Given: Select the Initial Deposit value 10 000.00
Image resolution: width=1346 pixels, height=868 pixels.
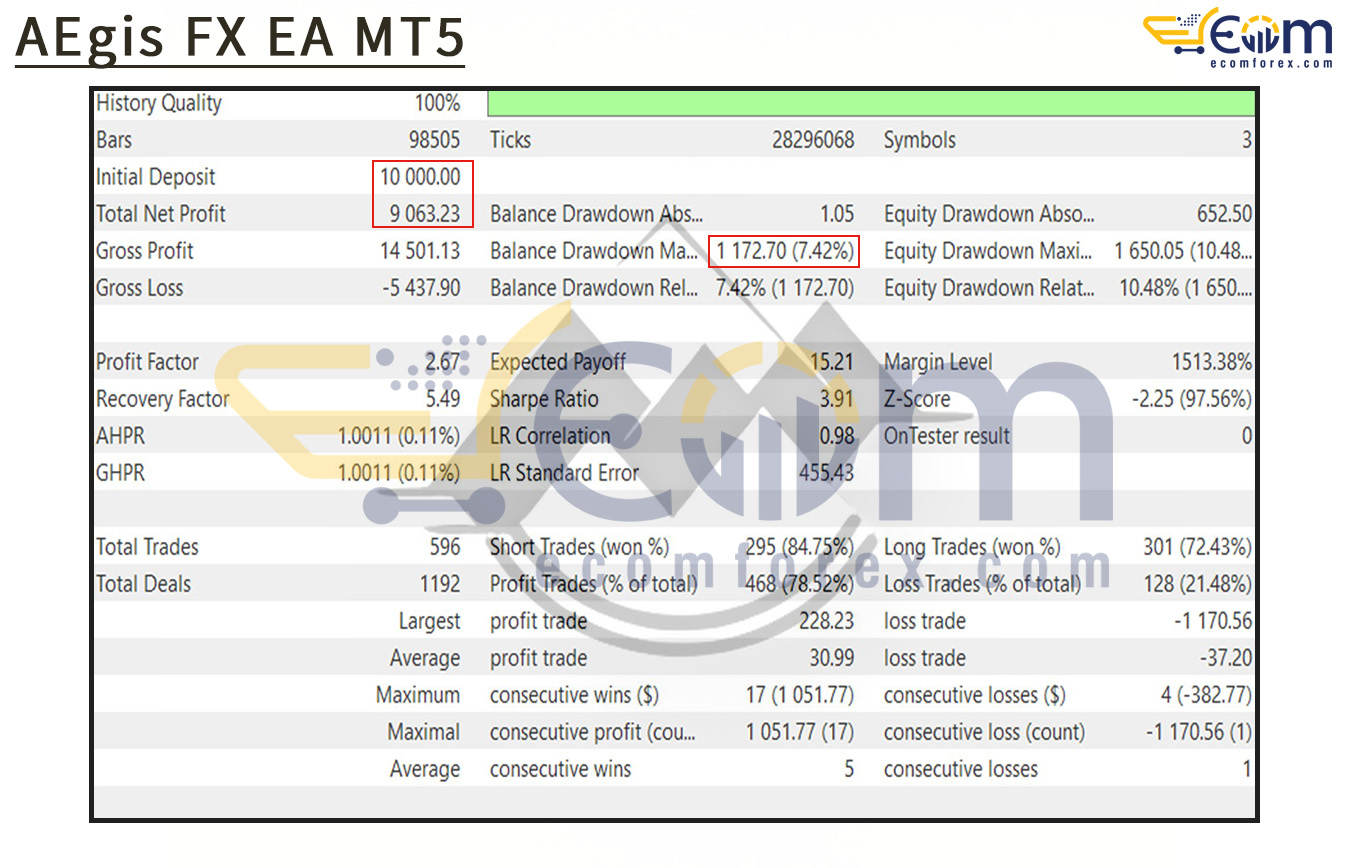Looking at the screenshot, I should click(420, 177).
